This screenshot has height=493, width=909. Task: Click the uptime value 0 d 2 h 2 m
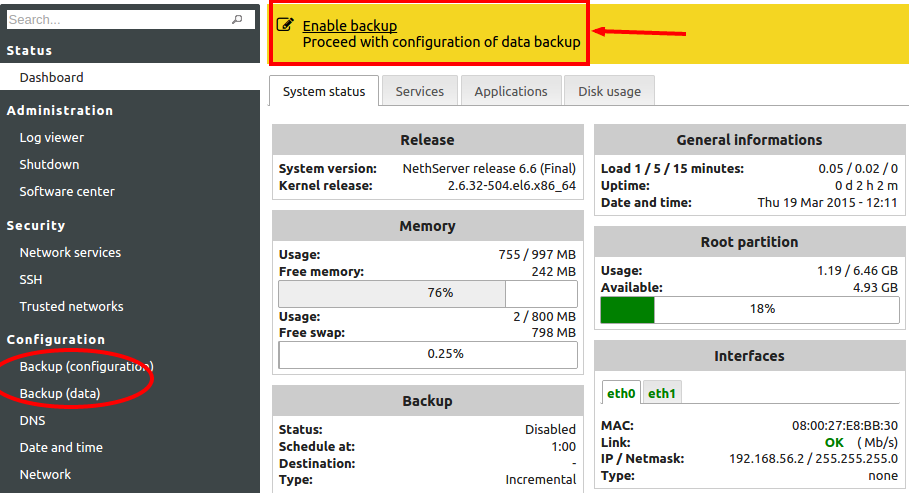(866, 186)
